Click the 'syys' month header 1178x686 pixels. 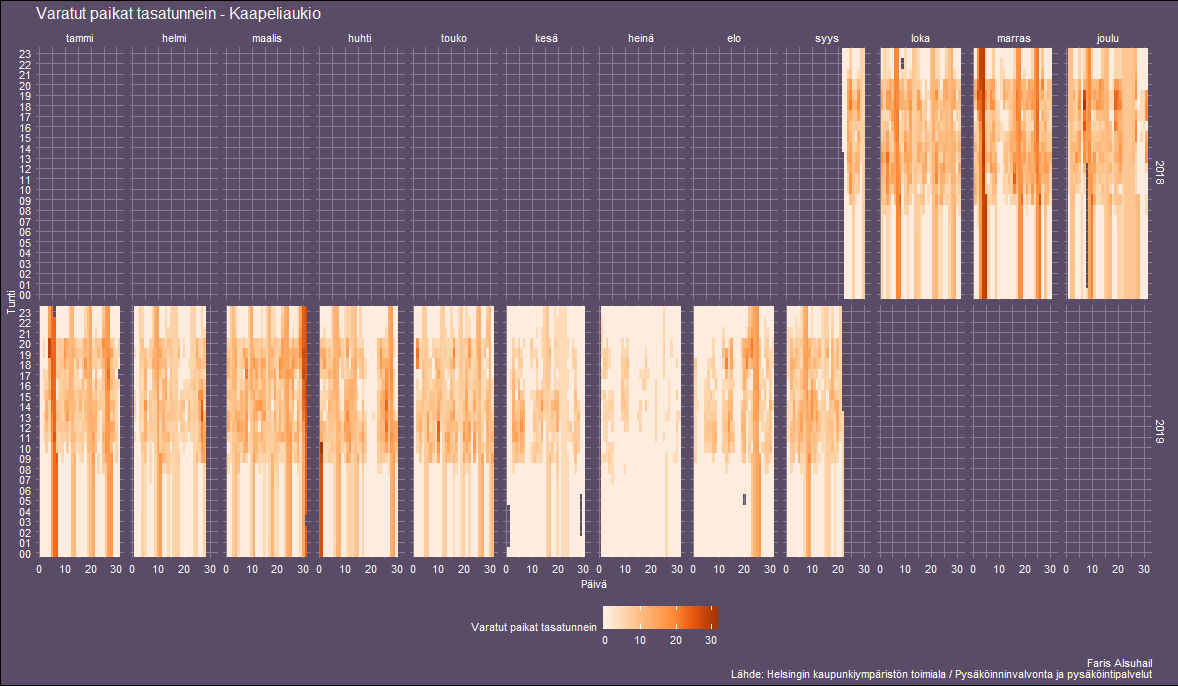point(827,39)
